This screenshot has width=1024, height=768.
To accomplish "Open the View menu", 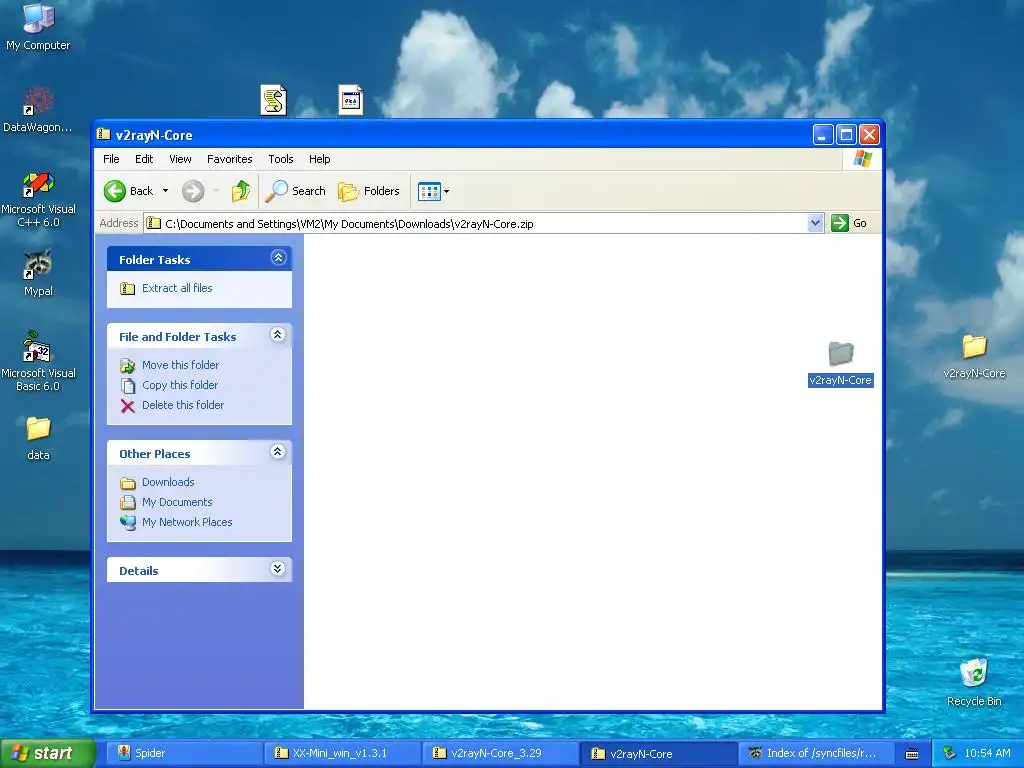I will point(180,159).
